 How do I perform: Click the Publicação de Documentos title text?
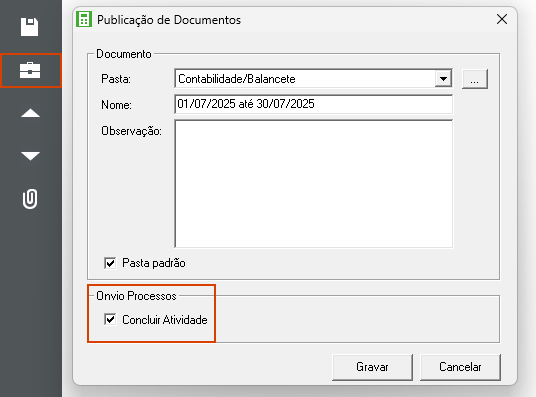(x=169, y=20)
